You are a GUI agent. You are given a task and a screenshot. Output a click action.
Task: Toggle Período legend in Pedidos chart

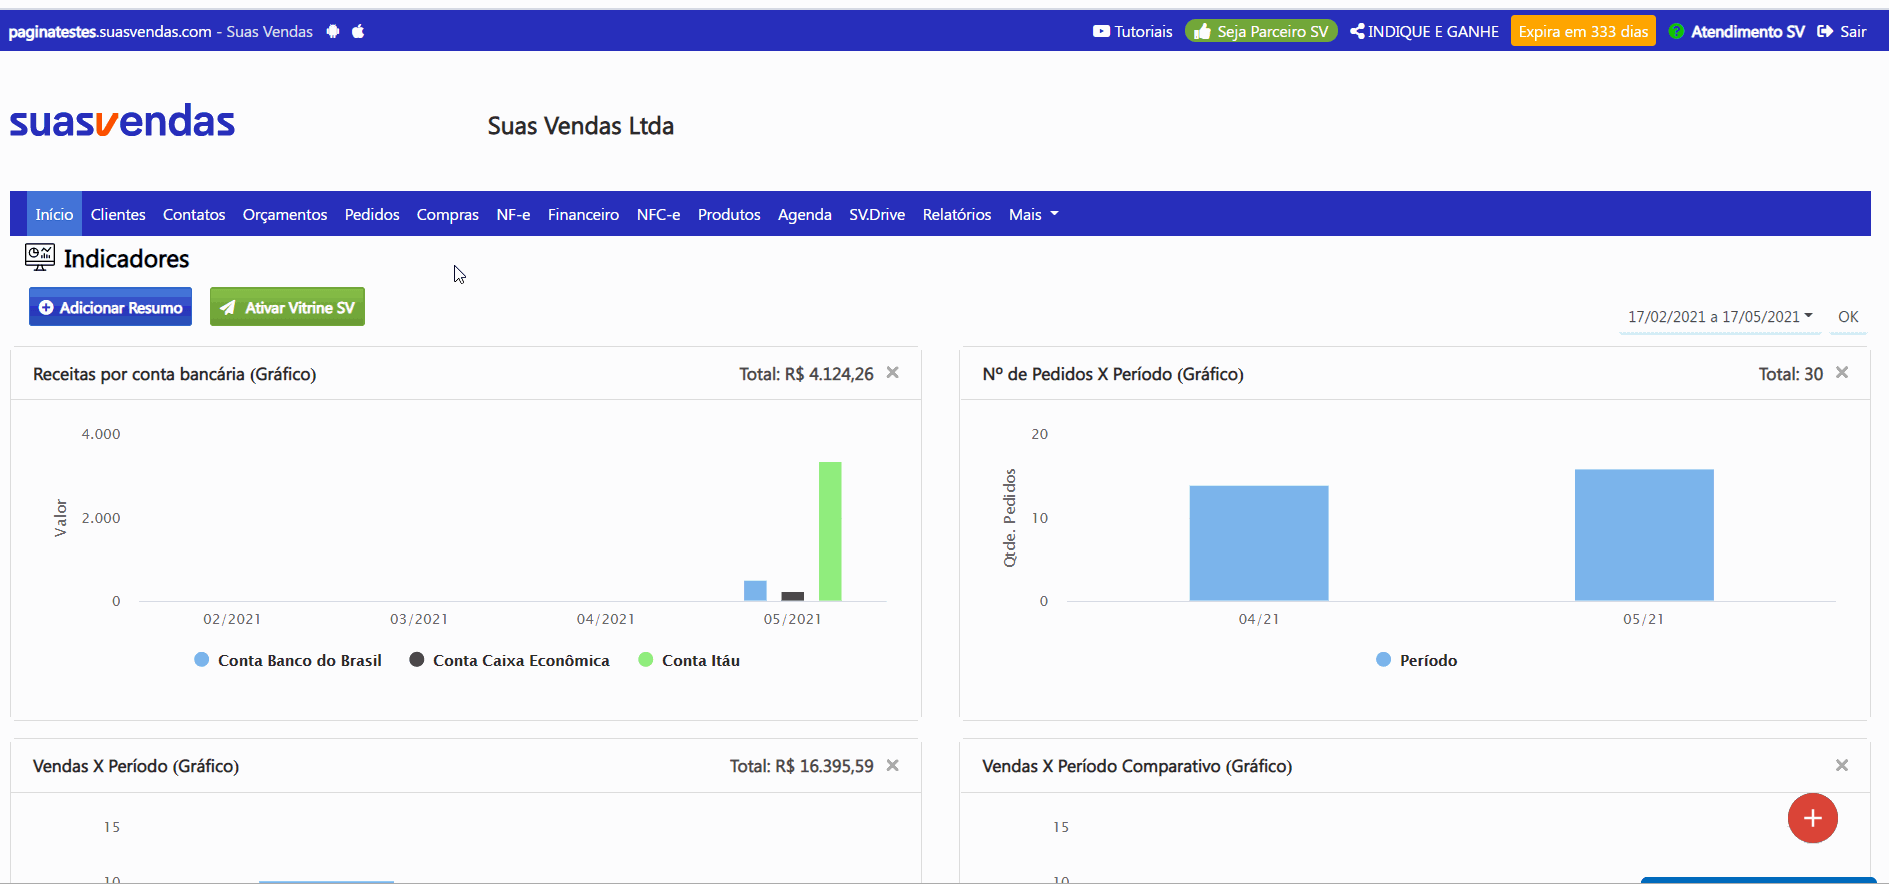tap(1417, 660)
